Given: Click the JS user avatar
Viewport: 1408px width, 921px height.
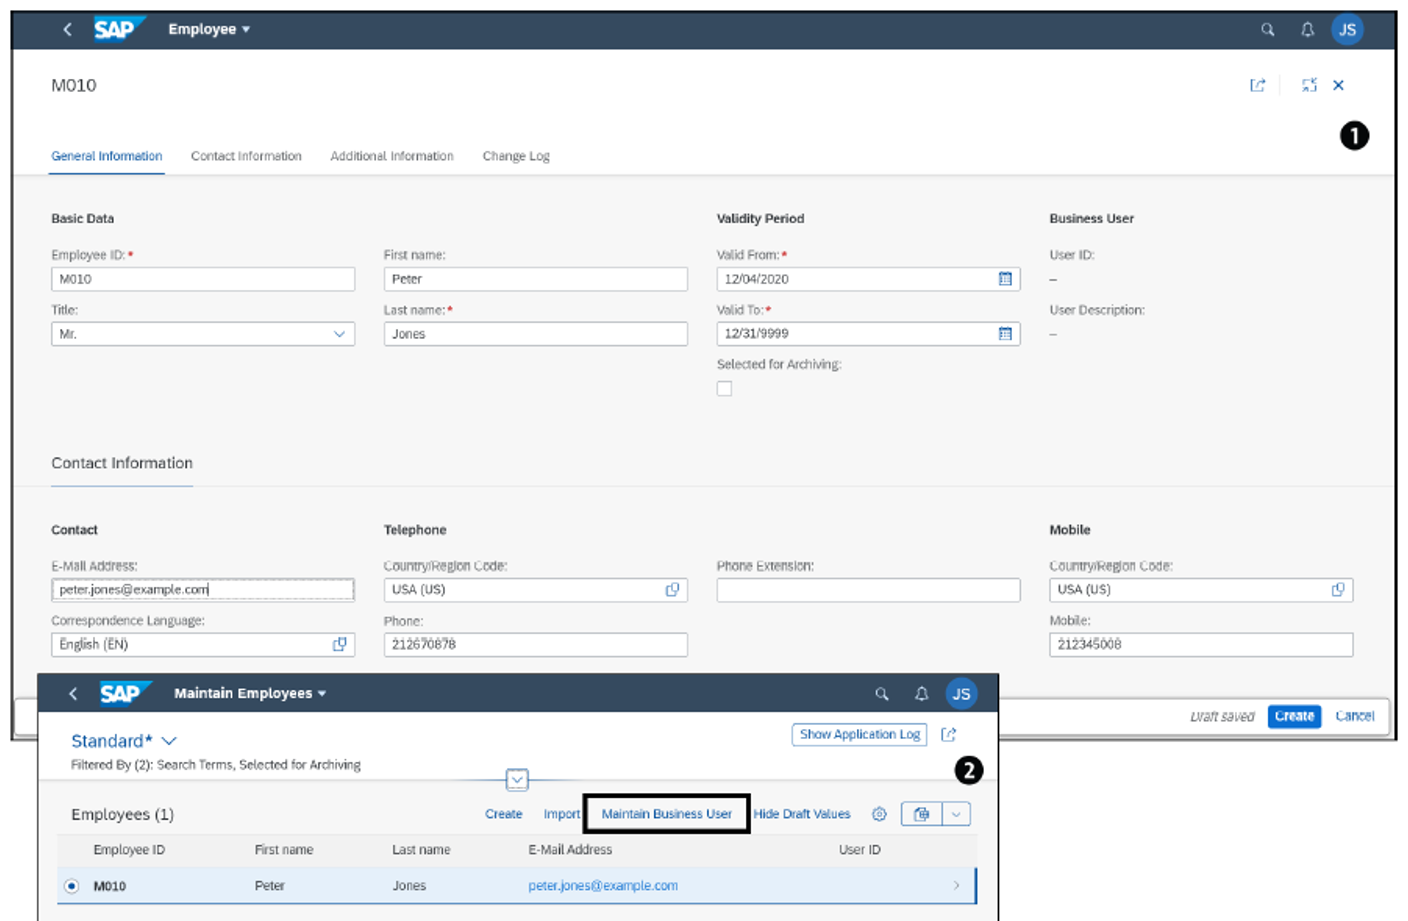Looking at the screenshot, I should [1347, 30].
